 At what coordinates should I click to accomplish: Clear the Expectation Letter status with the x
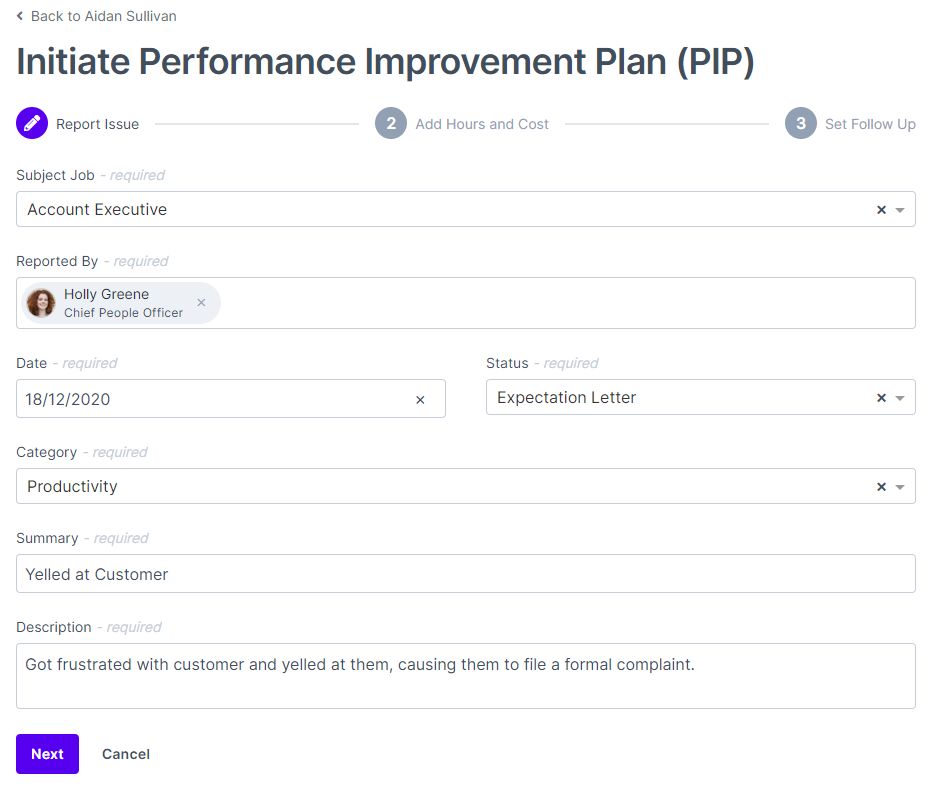coord(881,397)
